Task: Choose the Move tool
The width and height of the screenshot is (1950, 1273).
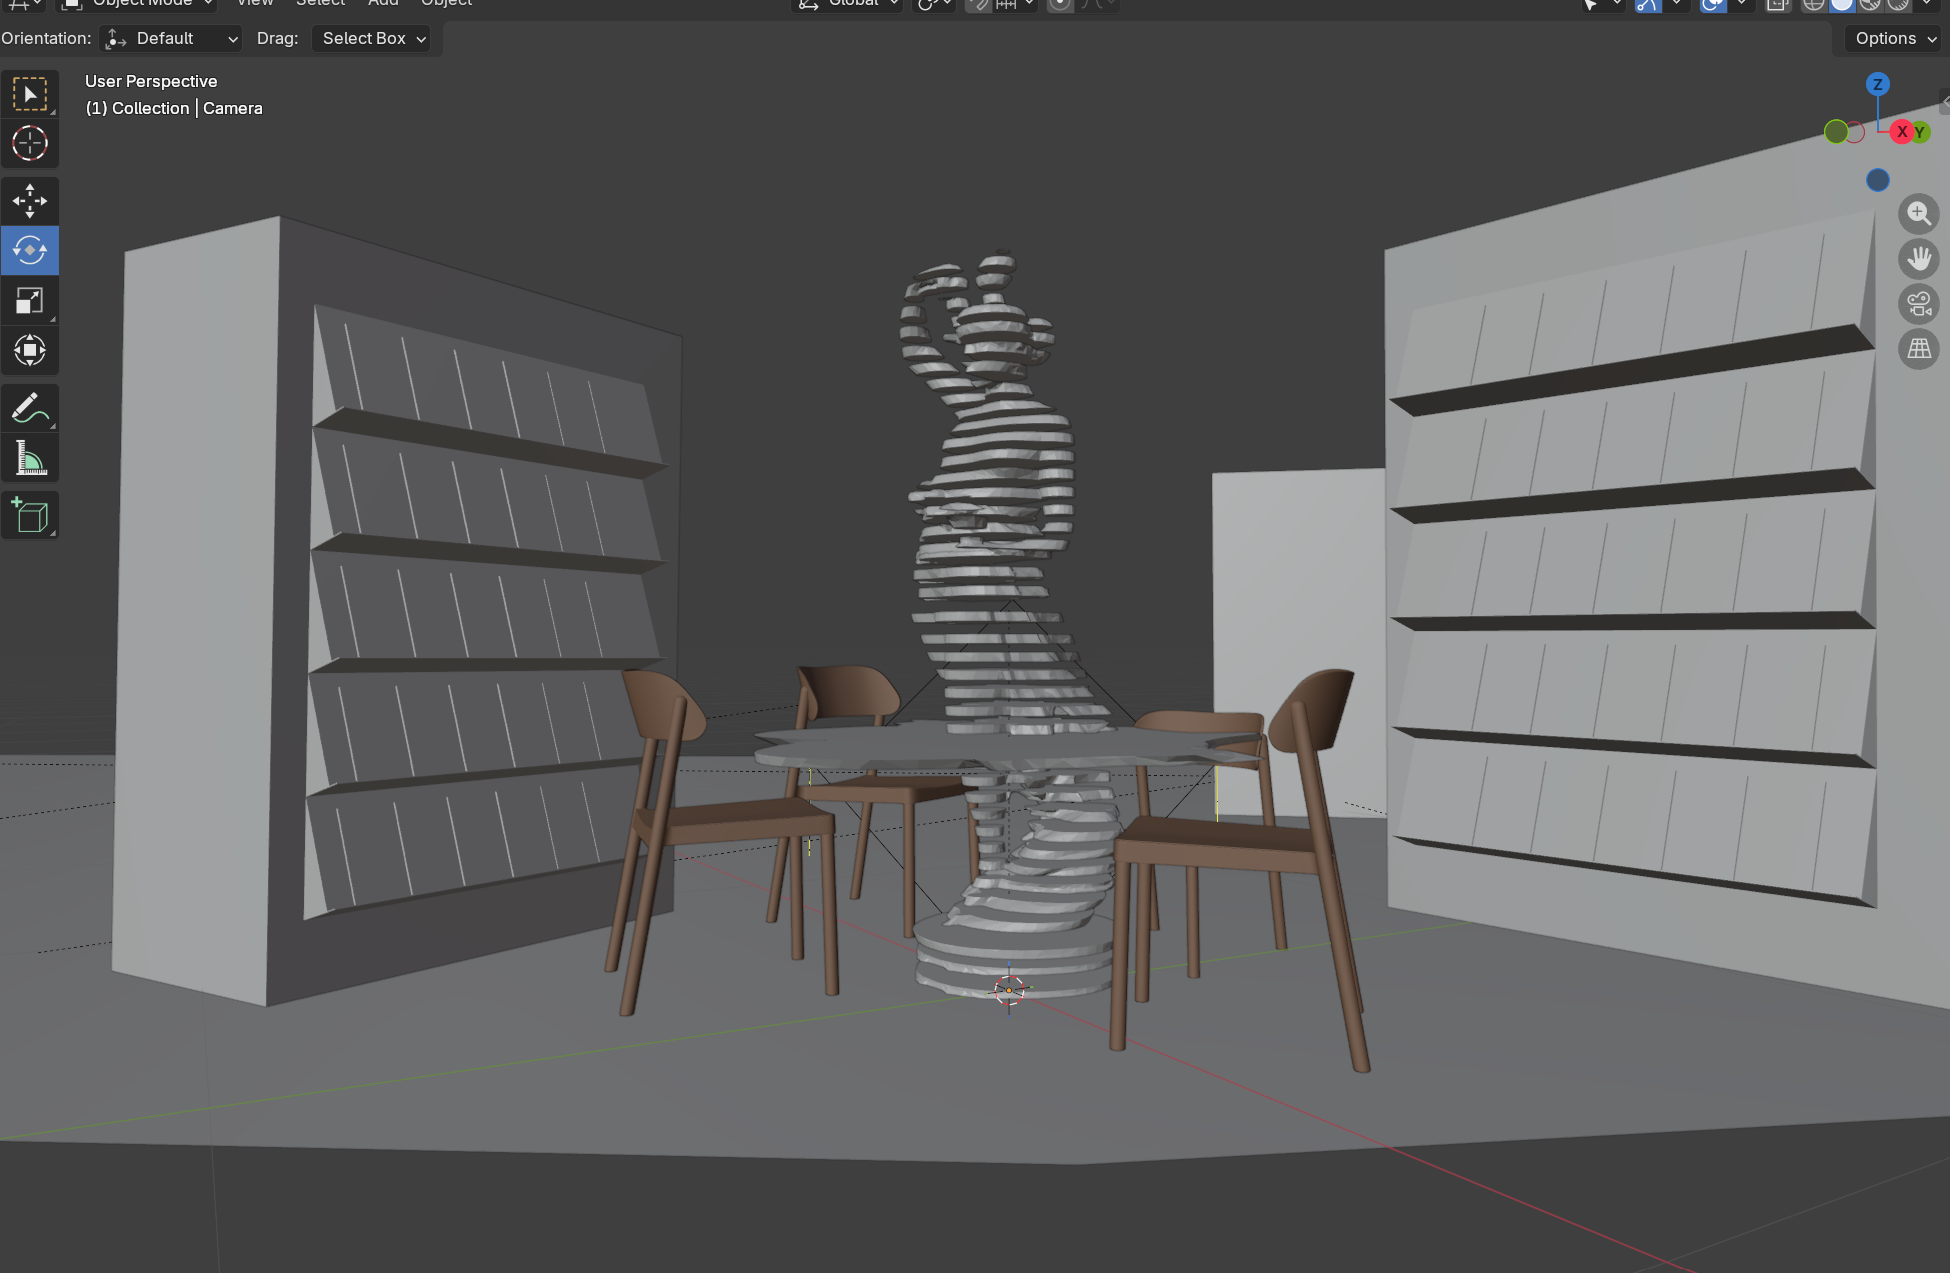Action: click(30, 201)
